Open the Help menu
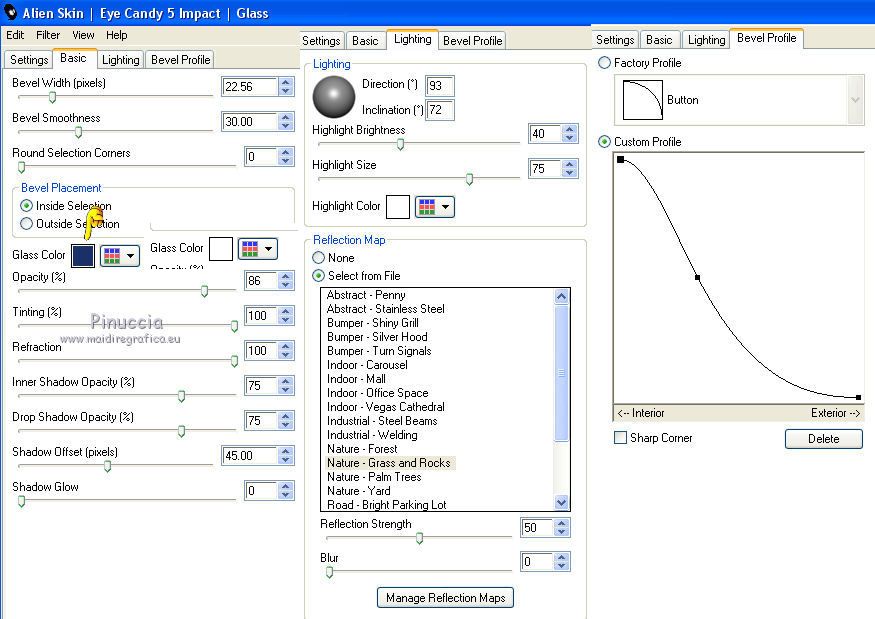 pos(117,35)
